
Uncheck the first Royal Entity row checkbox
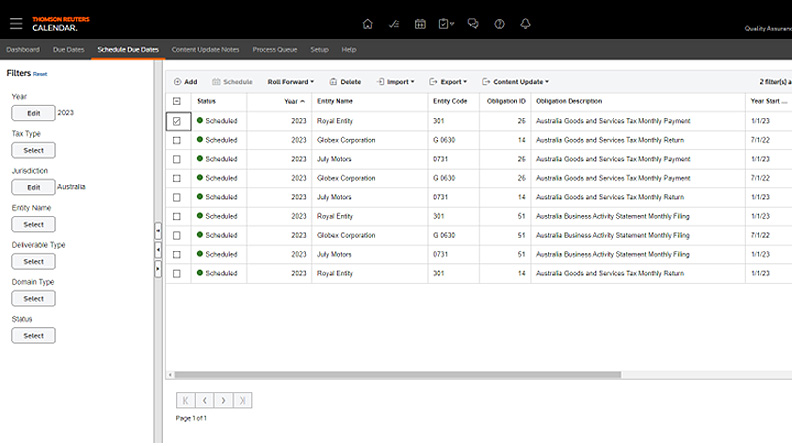click(x=177, y=121)
